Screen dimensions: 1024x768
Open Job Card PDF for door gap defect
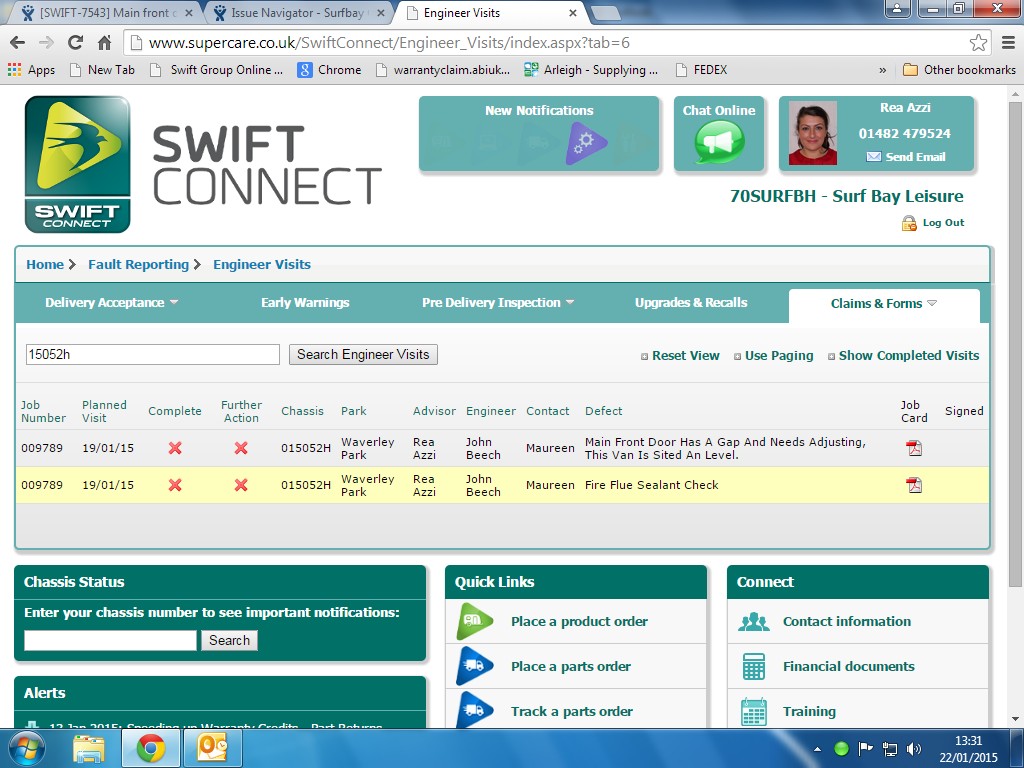coord(914,448)
